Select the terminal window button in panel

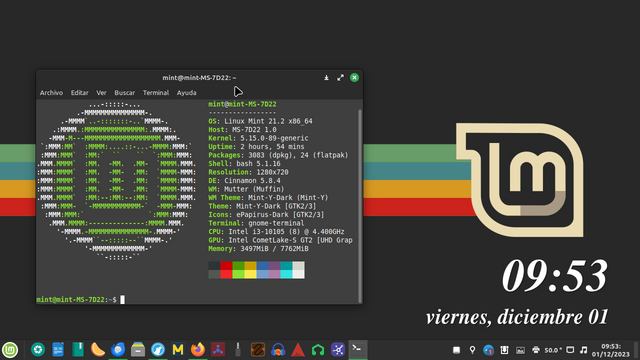point(358,350)
